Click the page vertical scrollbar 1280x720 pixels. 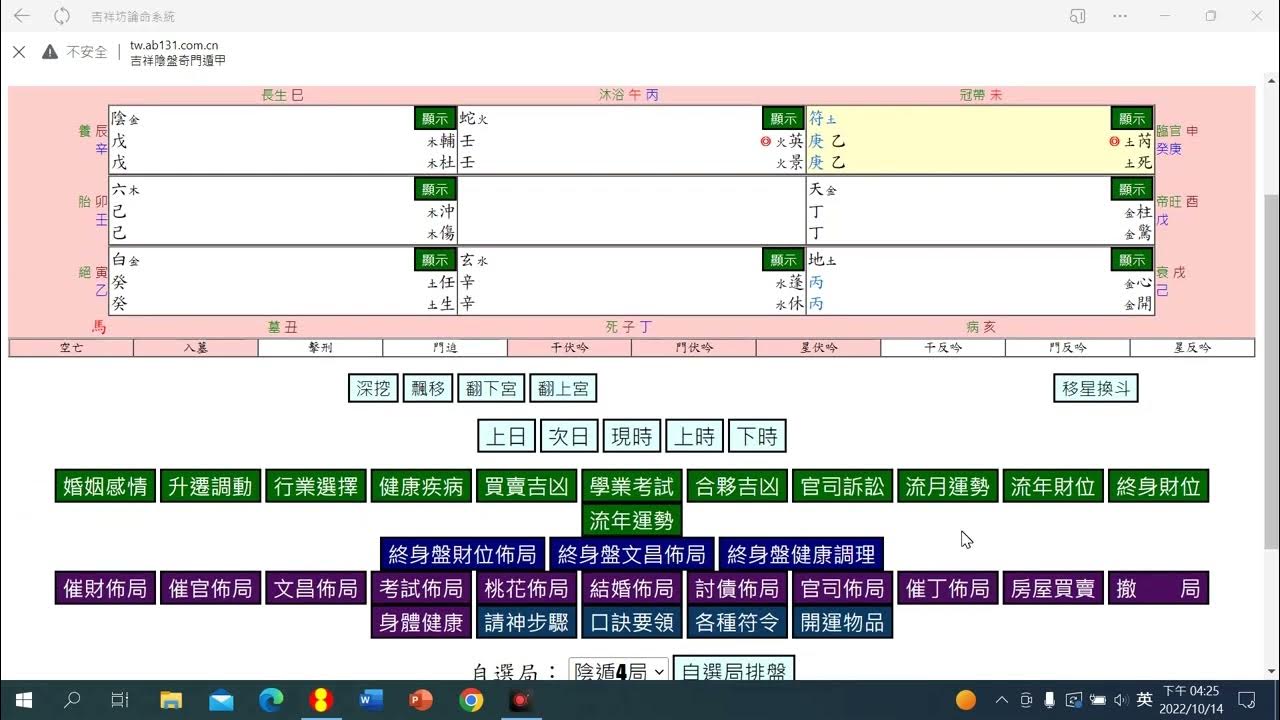click(1271, 370)
